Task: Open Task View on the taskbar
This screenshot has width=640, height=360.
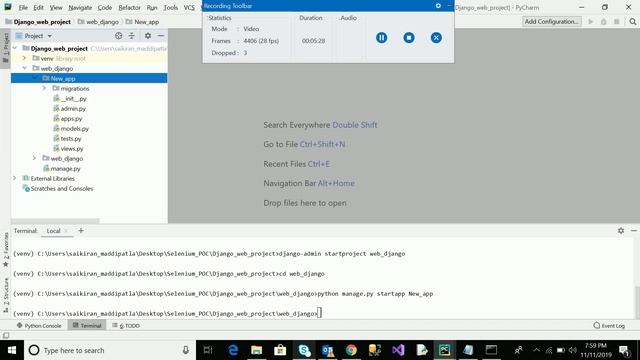Action: tap(208, 350)
